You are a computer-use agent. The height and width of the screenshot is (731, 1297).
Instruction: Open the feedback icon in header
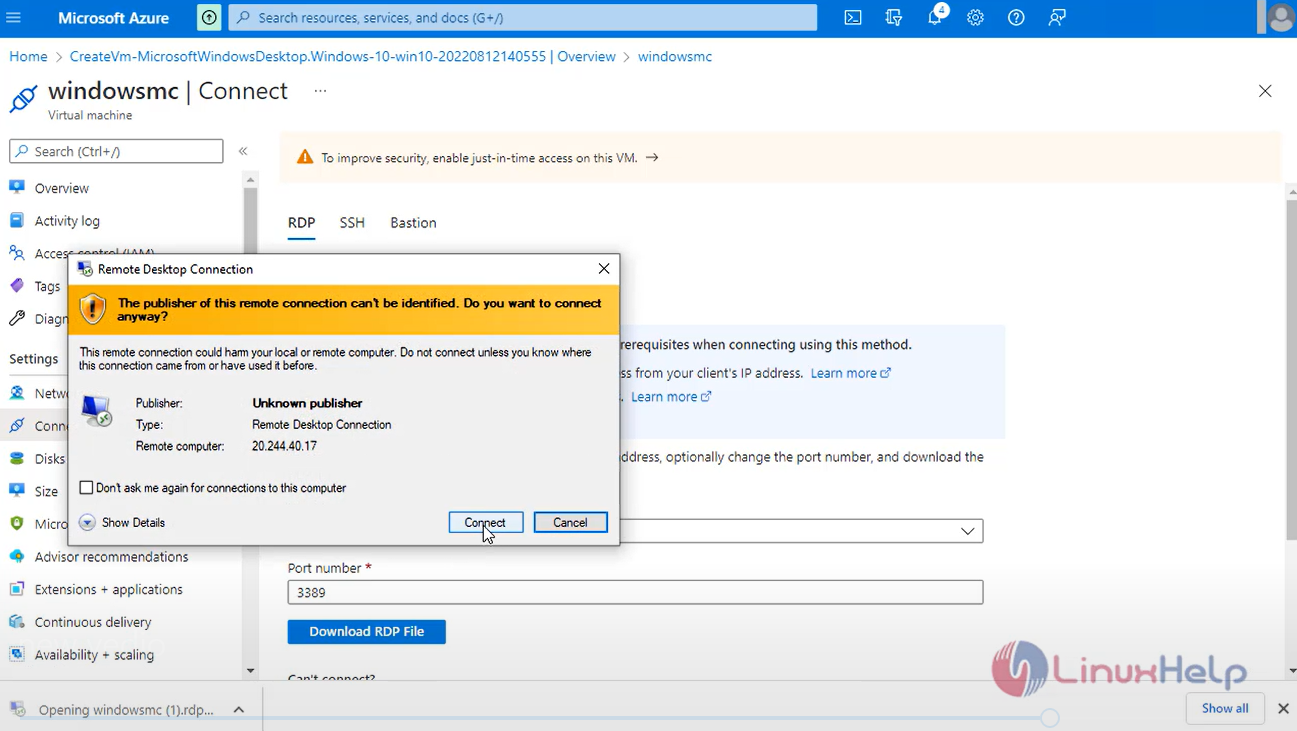(x=1057, y=18)
